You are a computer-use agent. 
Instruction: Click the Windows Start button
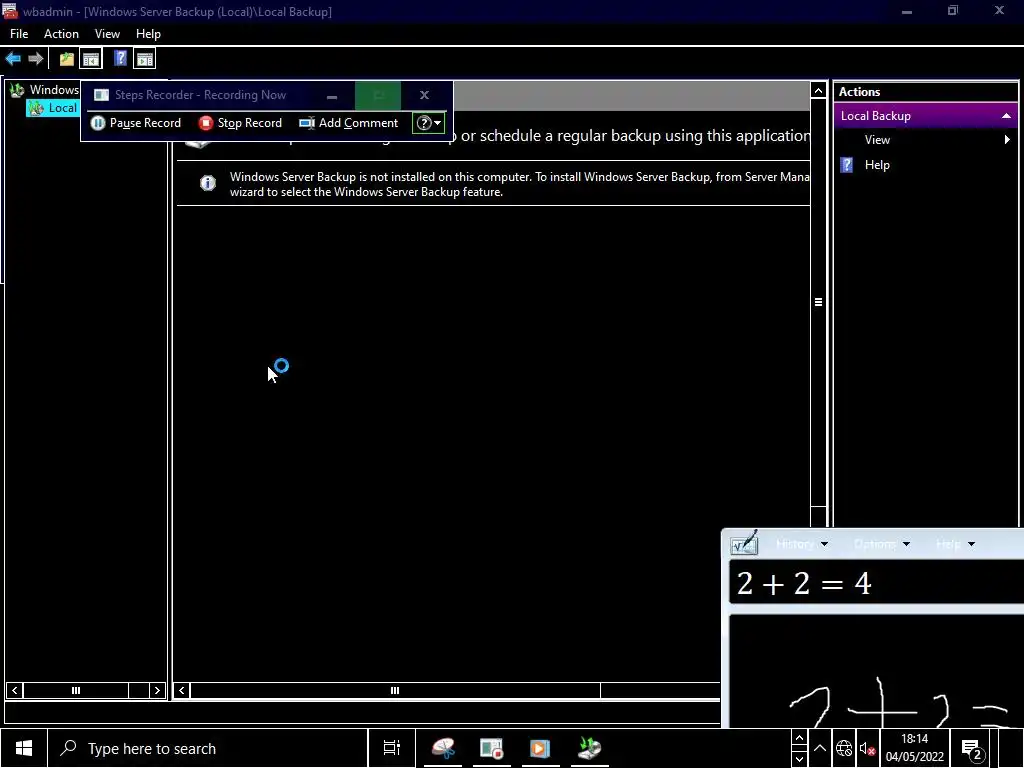pos(24,748)
